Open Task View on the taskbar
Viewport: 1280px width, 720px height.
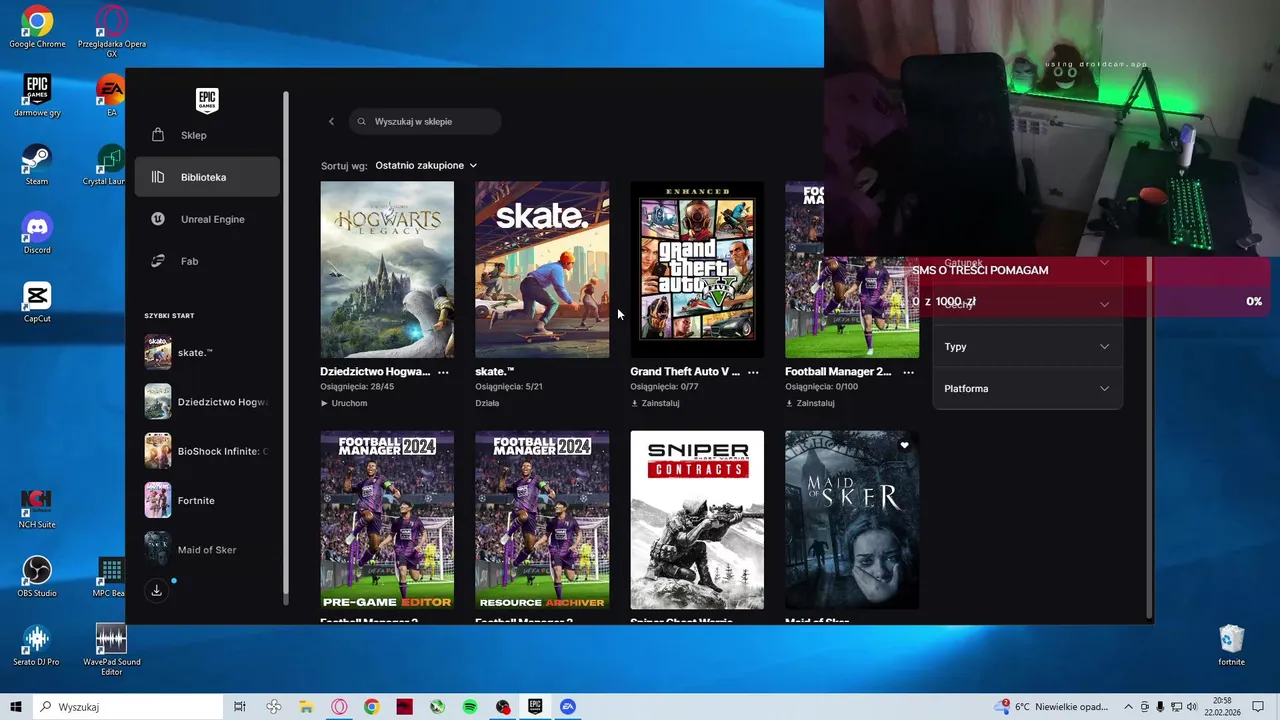pyautogui.click(x=240, y=706)
